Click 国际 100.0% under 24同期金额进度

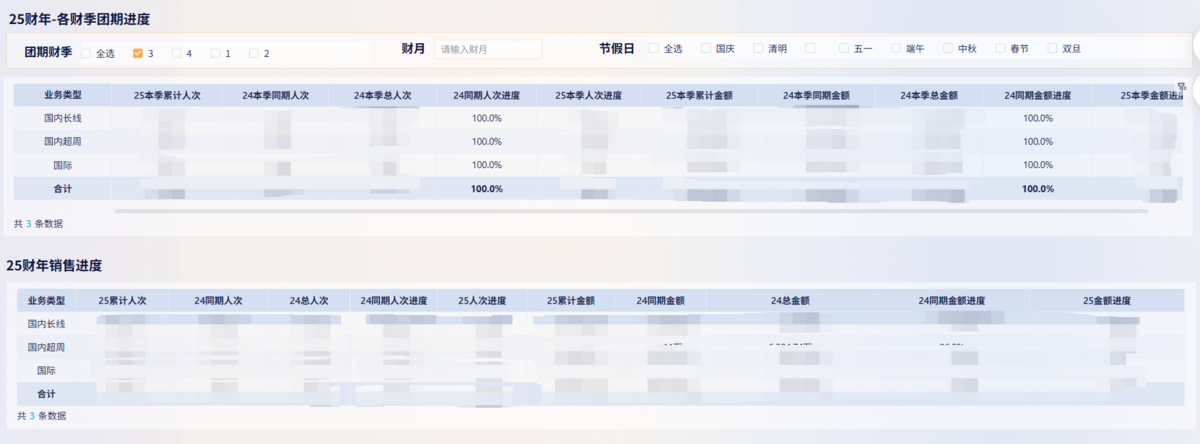pyautogui.click(x=1037, y=164)
